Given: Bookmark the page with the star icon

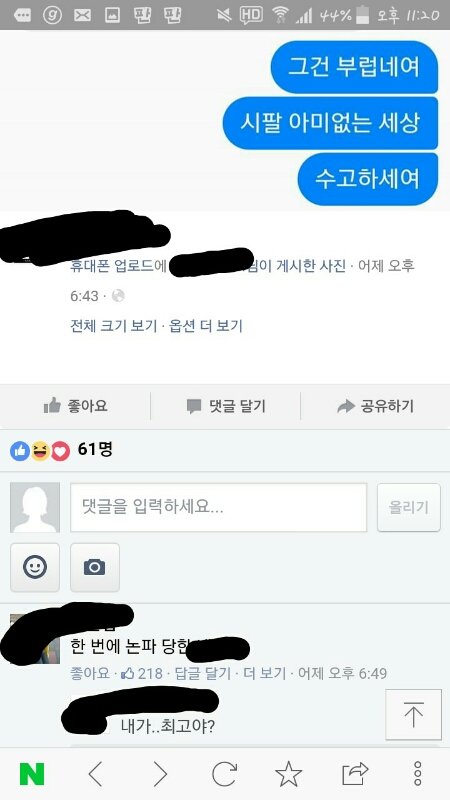Looking at the screenshot, I should (289, 774).
